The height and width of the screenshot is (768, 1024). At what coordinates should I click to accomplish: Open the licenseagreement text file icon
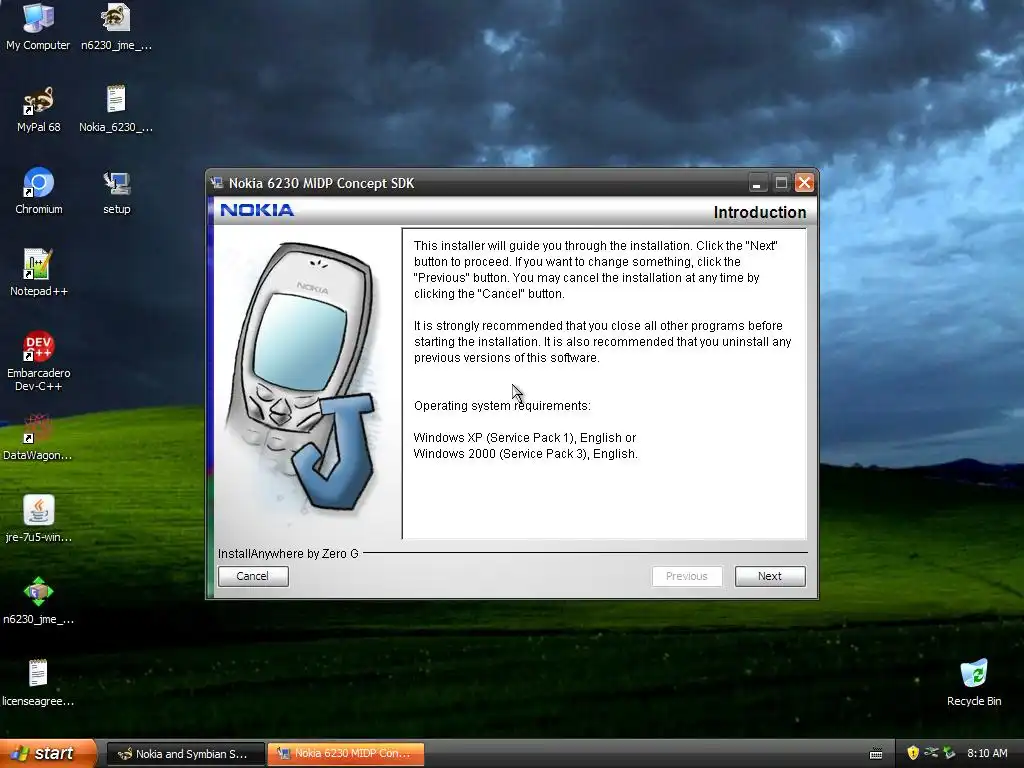38,683
